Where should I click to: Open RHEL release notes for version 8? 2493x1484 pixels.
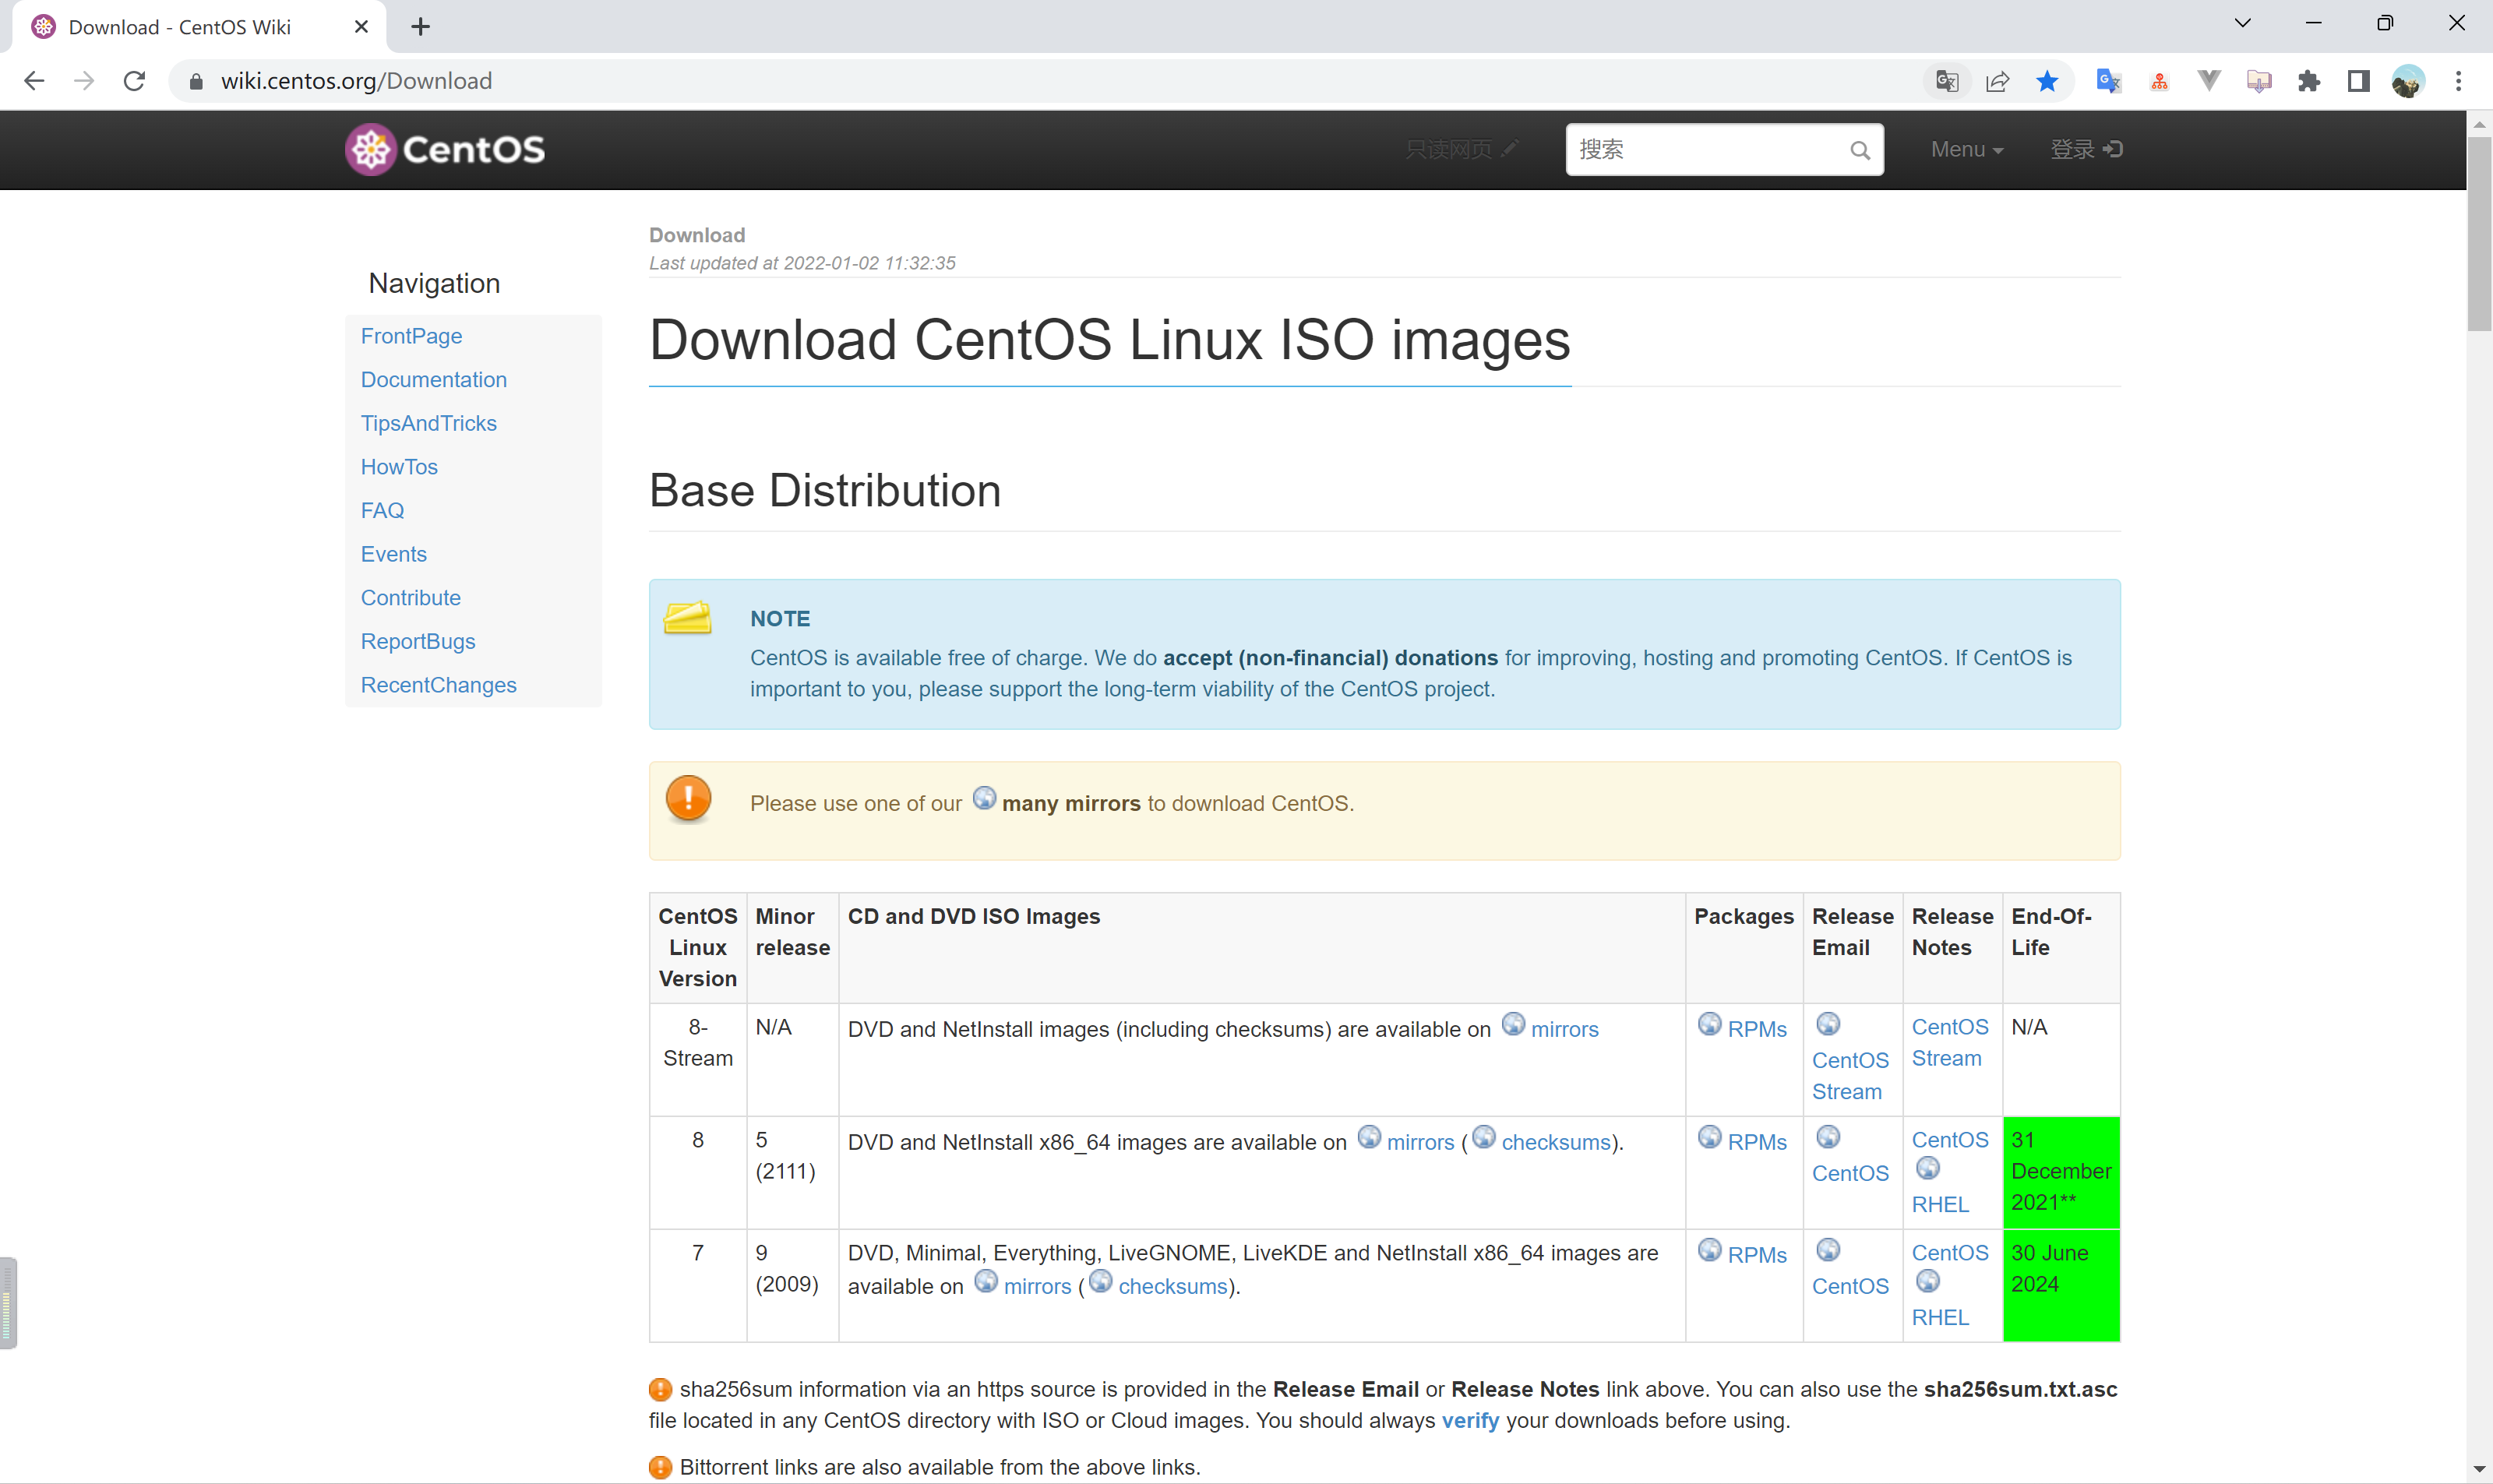[x=1940, y=1204]
